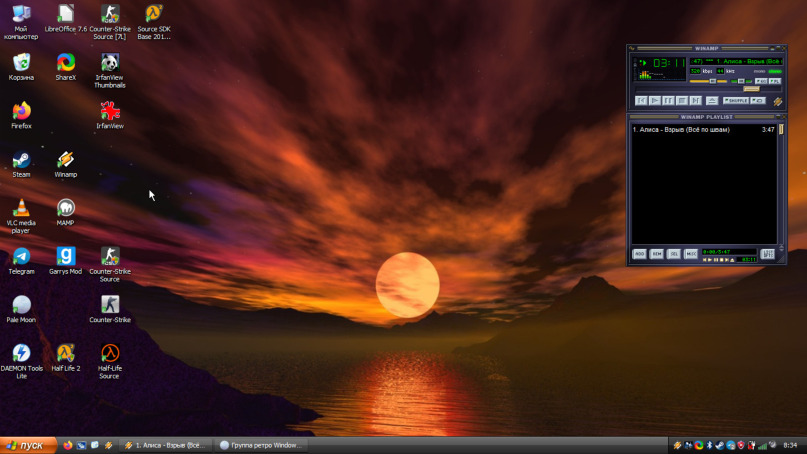Screen dimensions: 807x454
Task: Pause playback in Winamp
Action: (x=668, y=101)
